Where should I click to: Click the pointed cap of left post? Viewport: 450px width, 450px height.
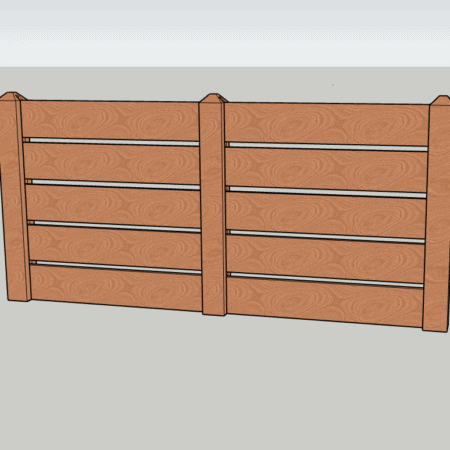click(x=13, y=96)
